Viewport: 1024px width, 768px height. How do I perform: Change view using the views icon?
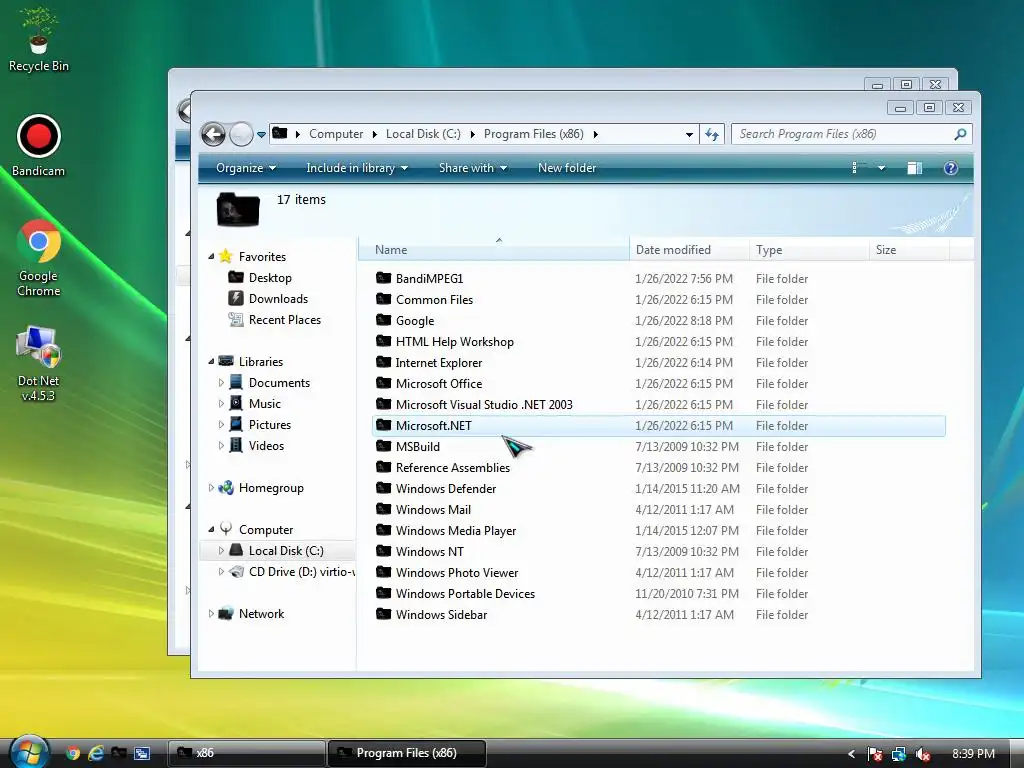[x=857, y=168]
